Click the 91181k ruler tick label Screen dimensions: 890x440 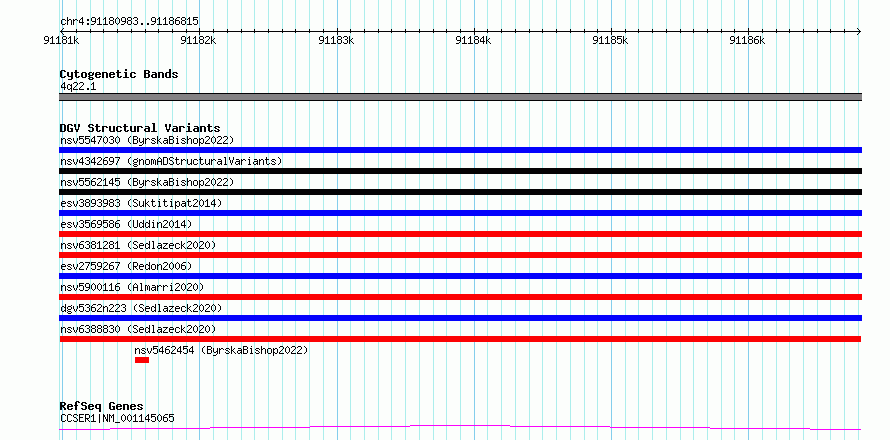[61, 40]
